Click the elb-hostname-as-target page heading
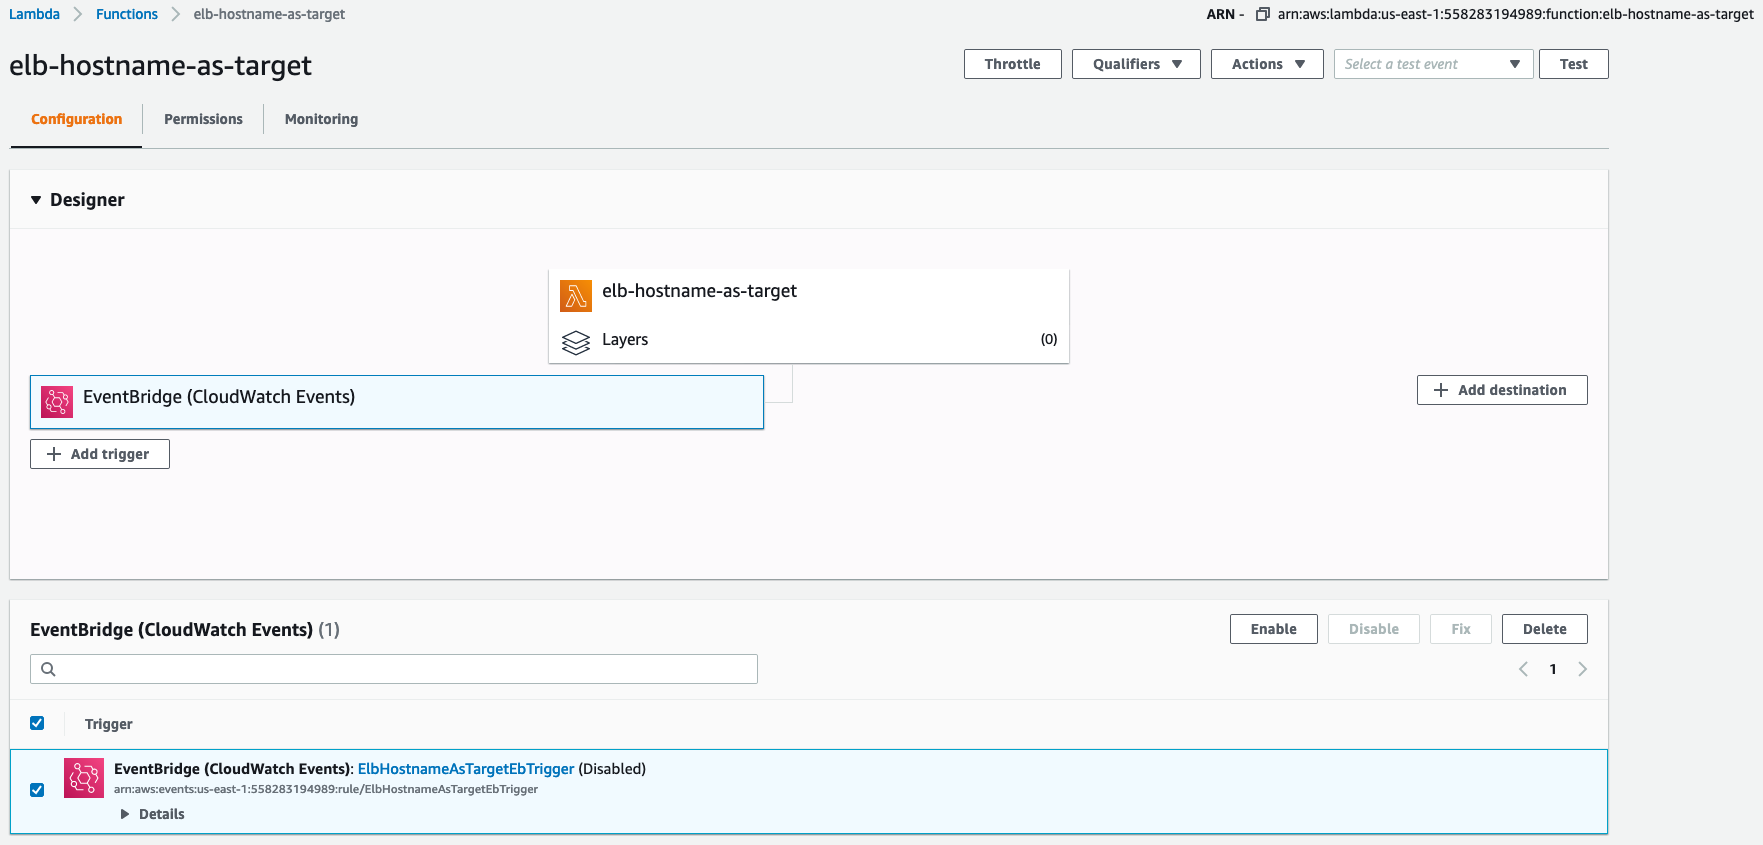Viewport: 1763px width, 845px height. coord(160,66)
